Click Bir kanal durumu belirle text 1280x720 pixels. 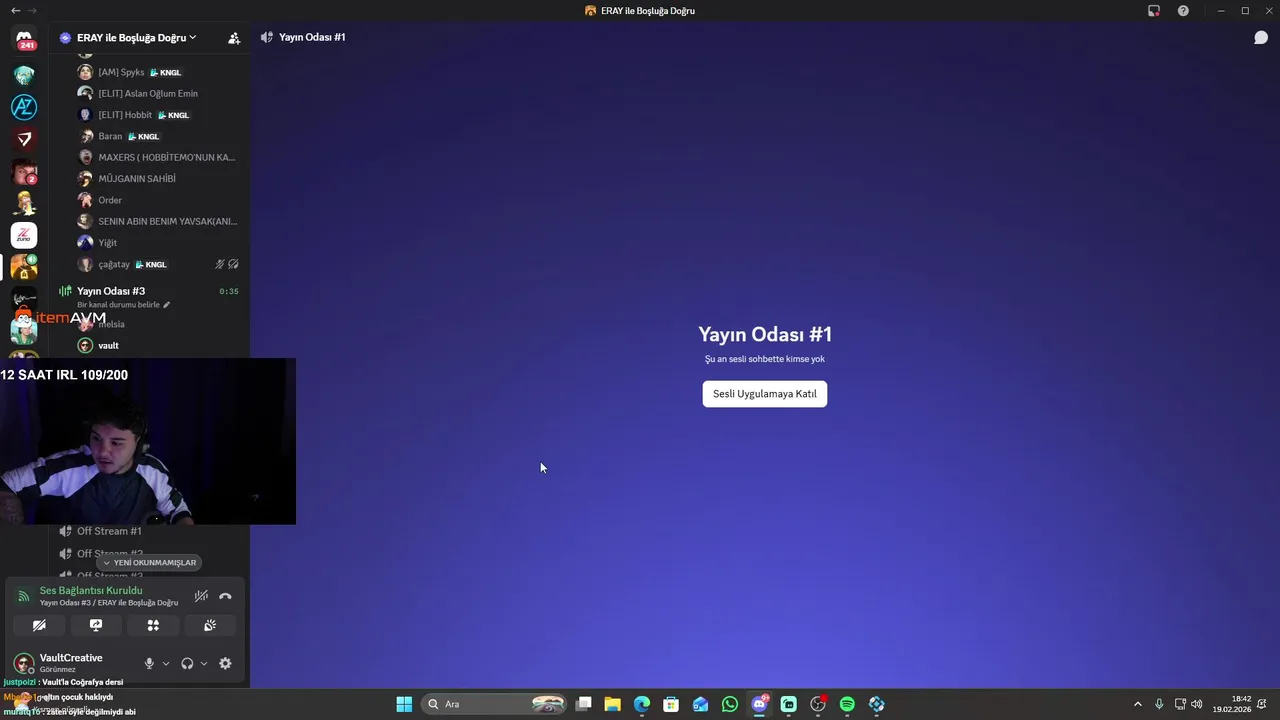118,305
